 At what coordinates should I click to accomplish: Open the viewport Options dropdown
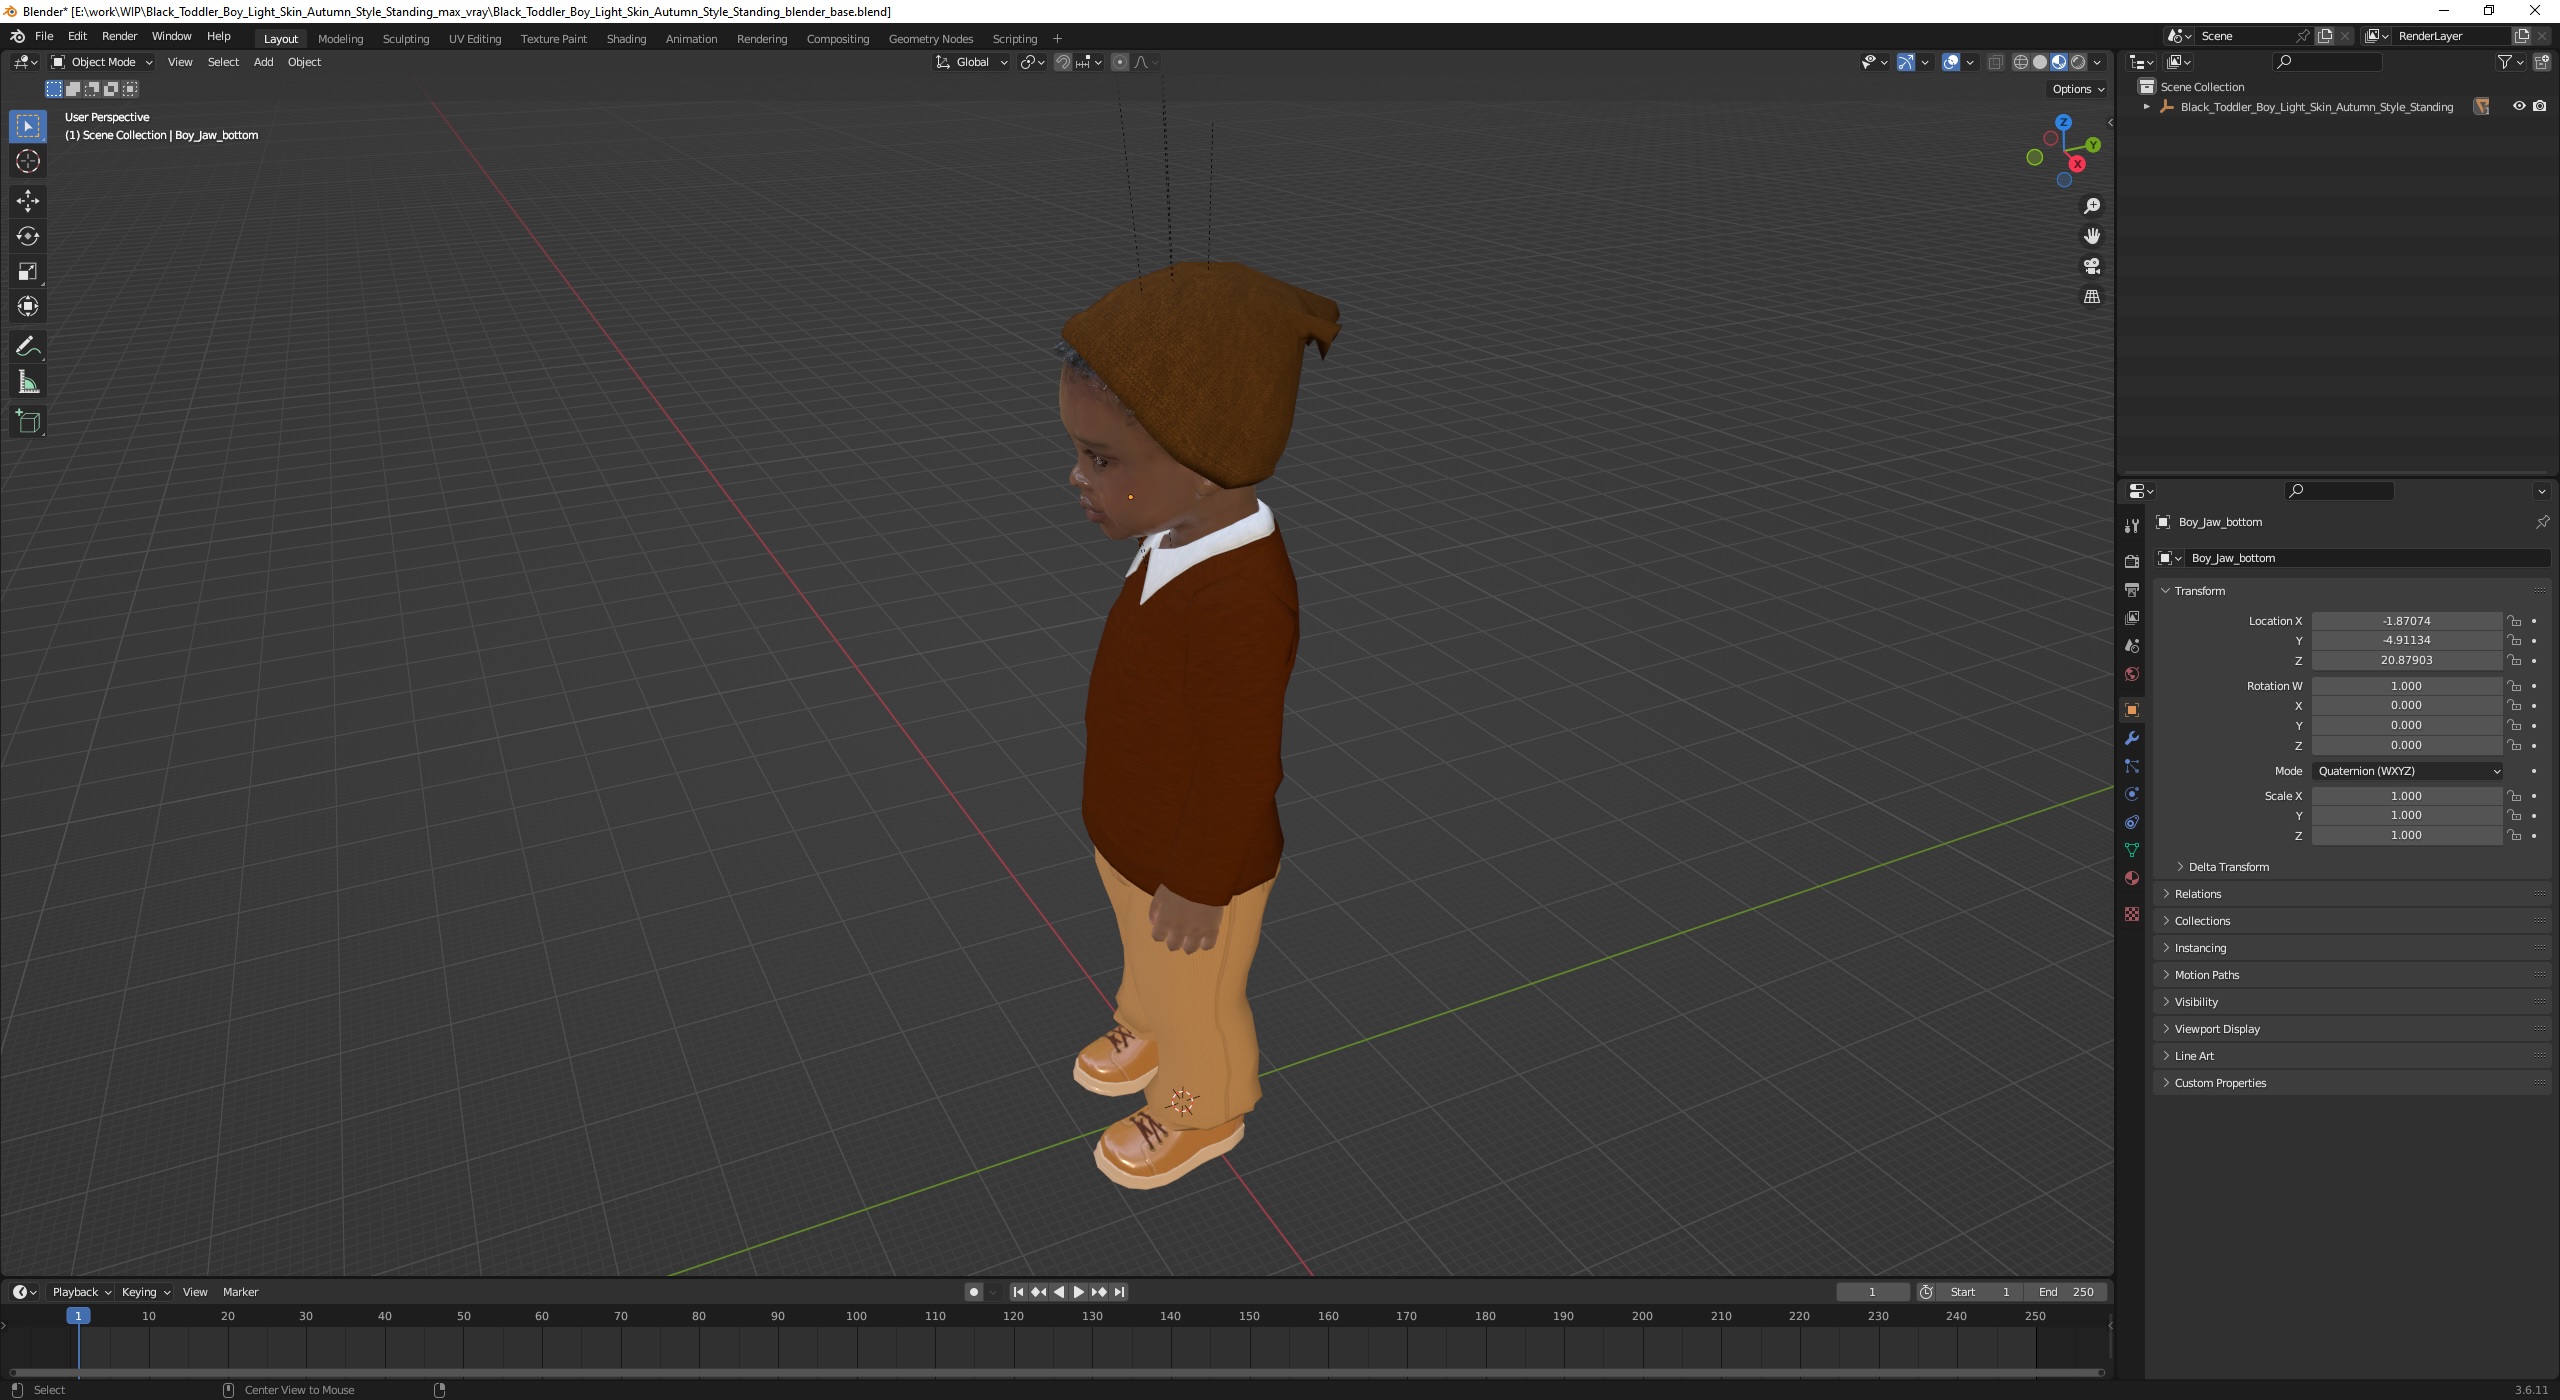(x=2078, y=89)
